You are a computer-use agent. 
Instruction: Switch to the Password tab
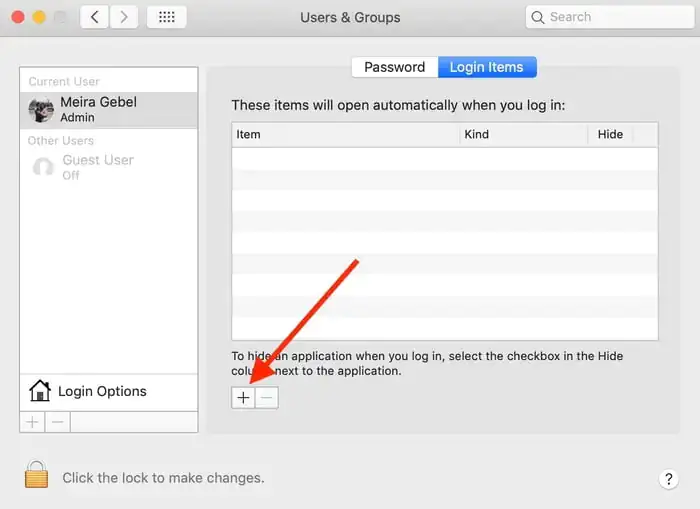pyautogui.click(x=394, y=67)
